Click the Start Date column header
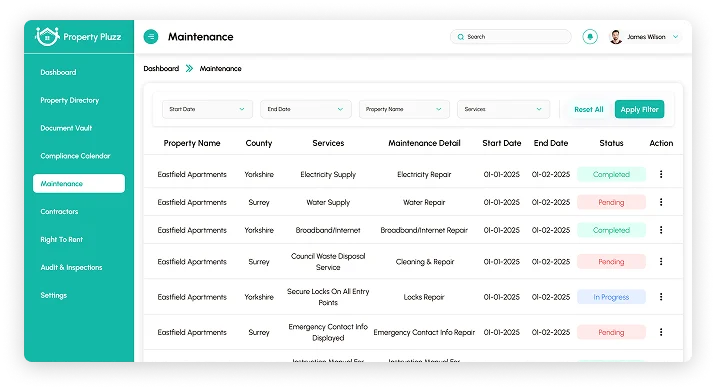Screen dimensions: 716x390 501,143
